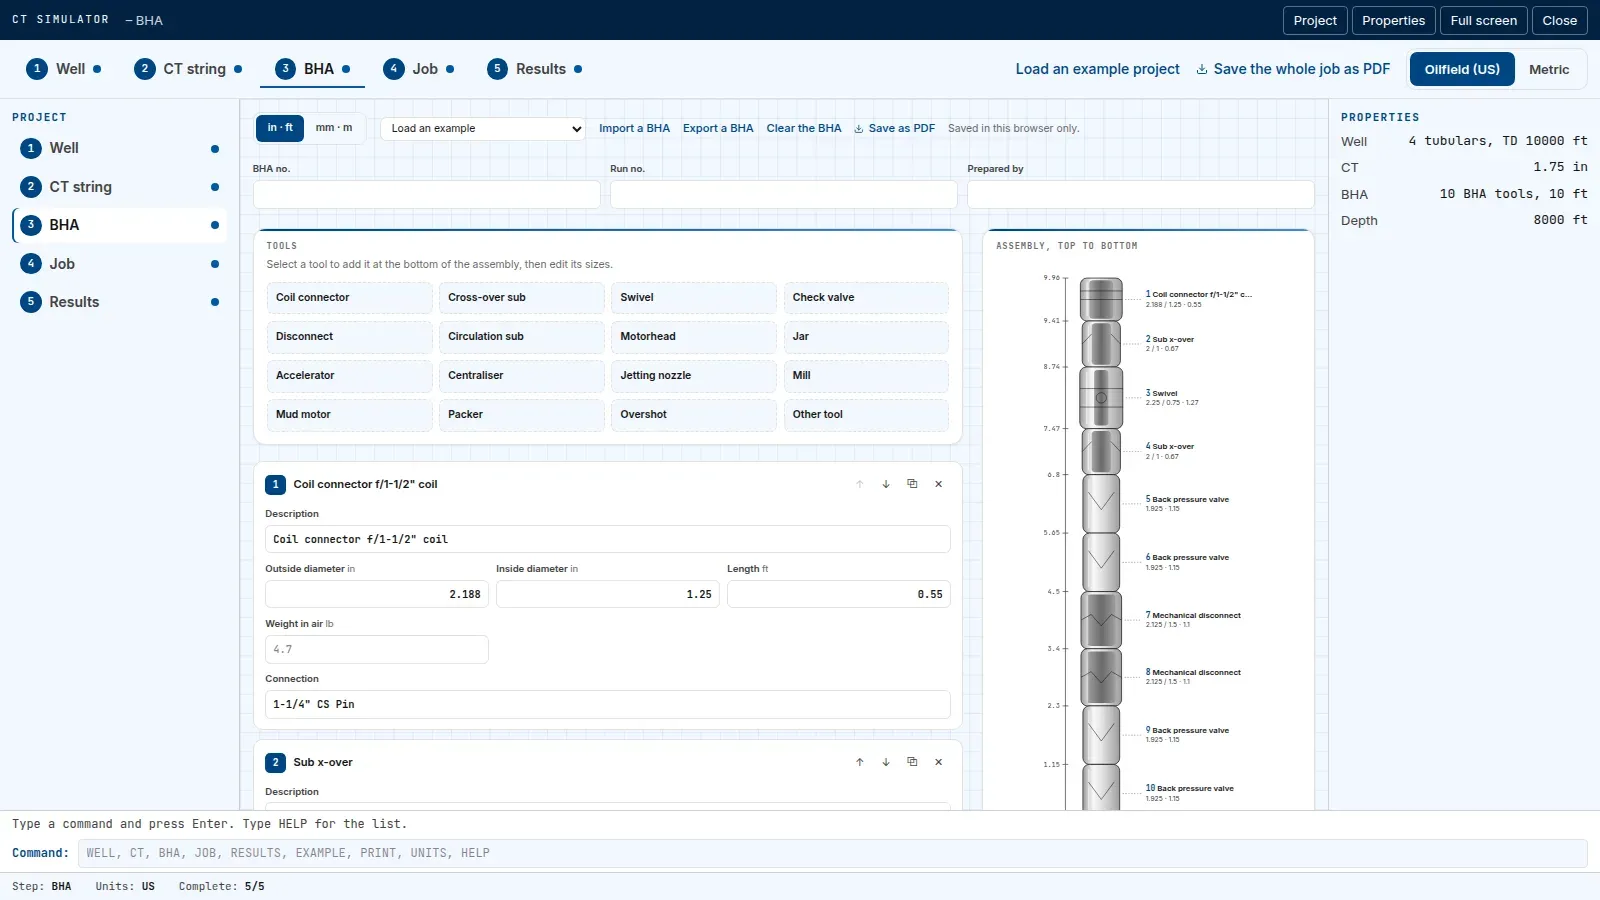Switch units to mm · m
Viewport: 1600px width, 900px height.
[x=334, y=128]
